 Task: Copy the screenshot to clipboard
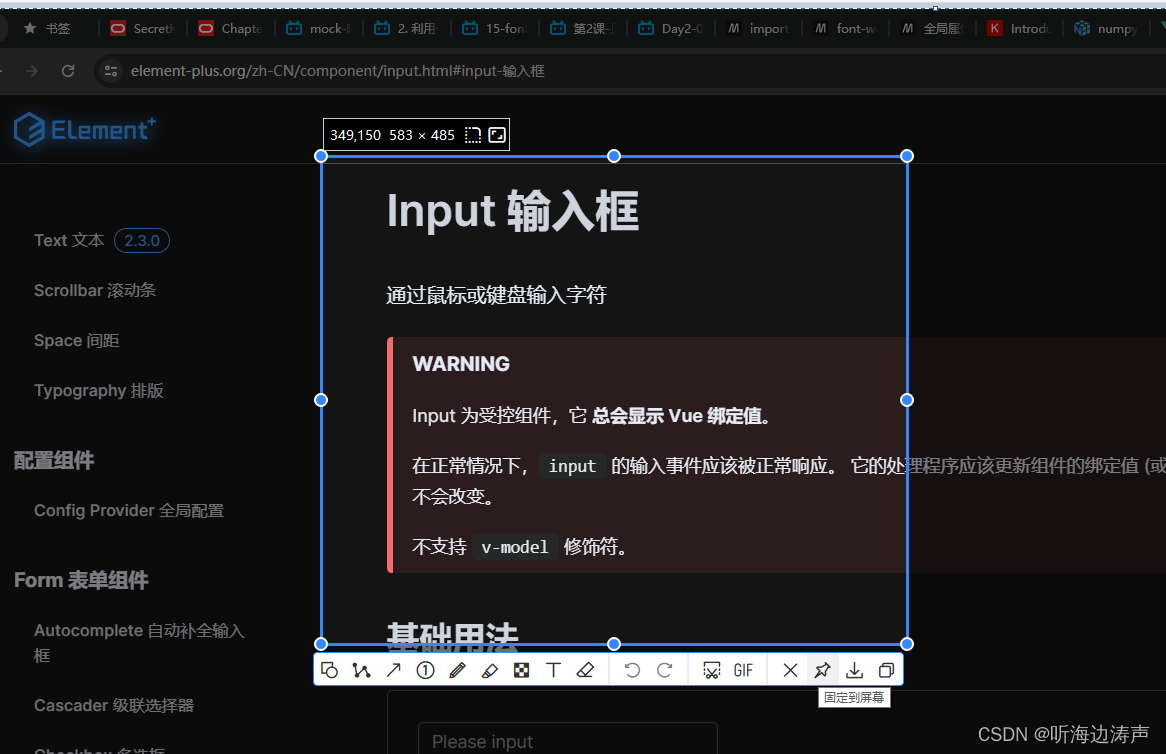pos(886,670)
